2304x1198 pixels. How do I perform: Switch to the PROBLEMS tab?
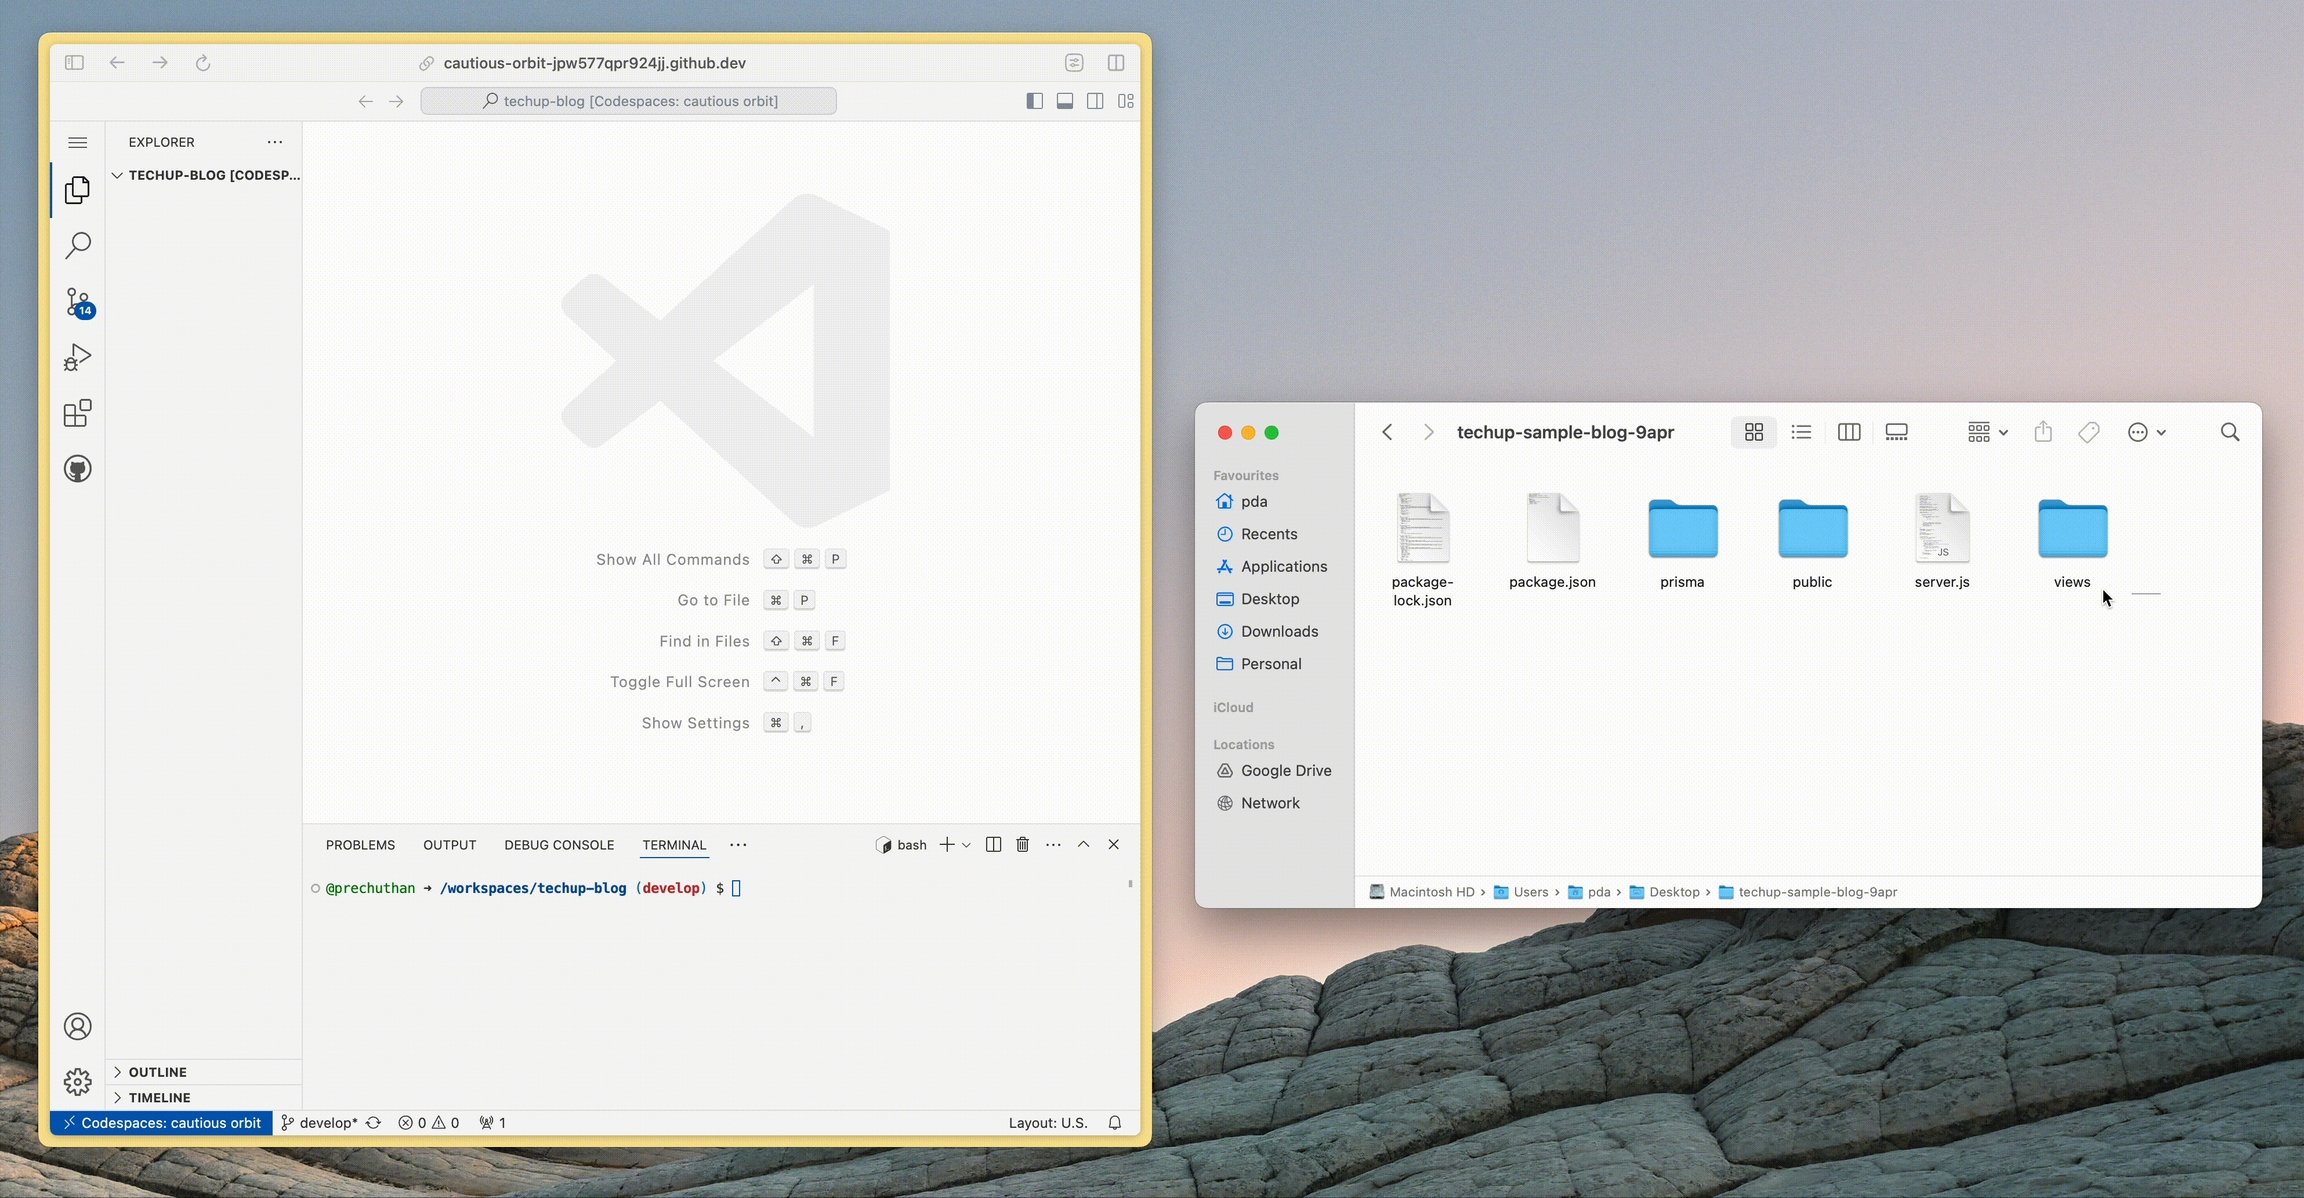tap(360, 845)
